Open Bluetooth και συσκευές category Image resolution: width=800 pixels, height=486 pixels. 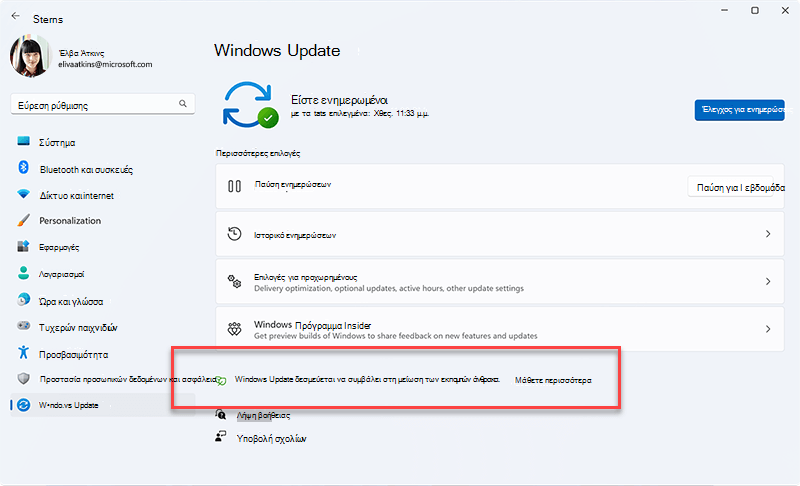tap(86, 170)
